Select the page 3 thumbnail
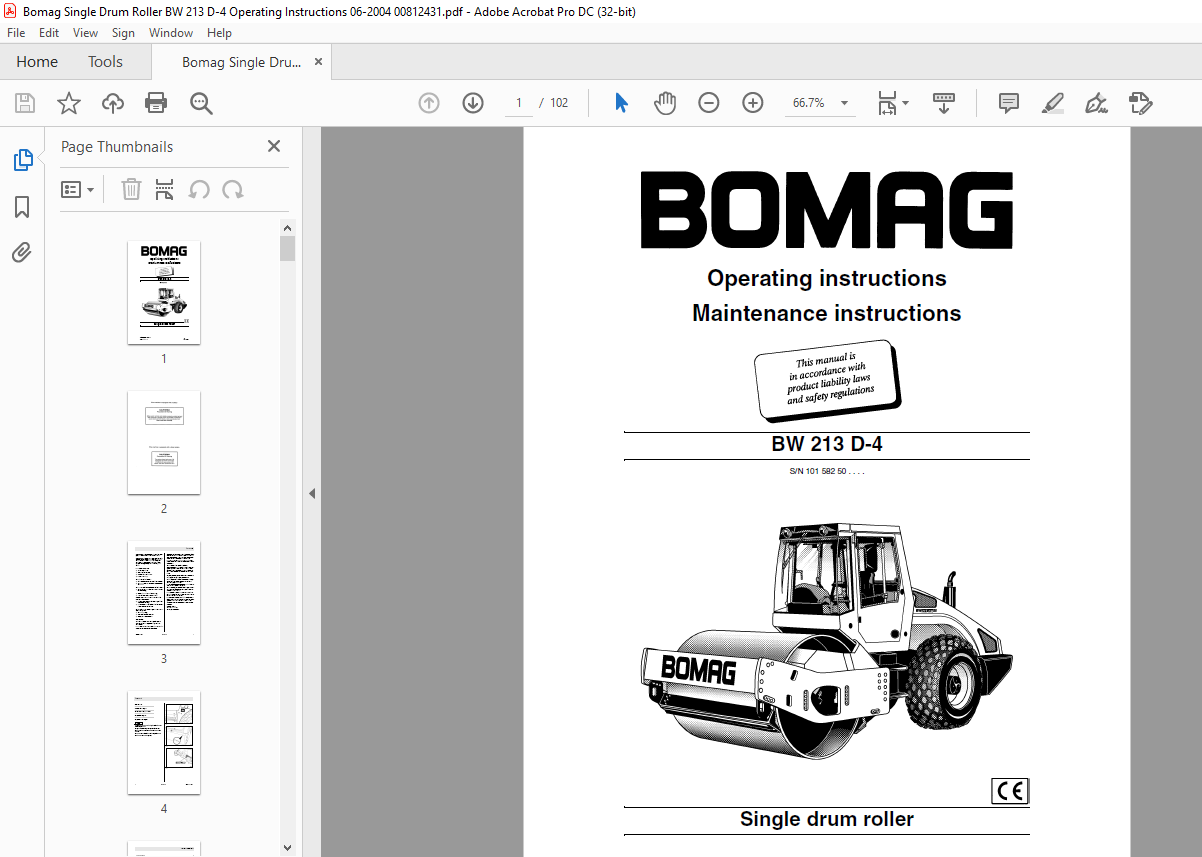This screenshot has height=857, width=1202. pyautogui.click(x=164, y=592)
